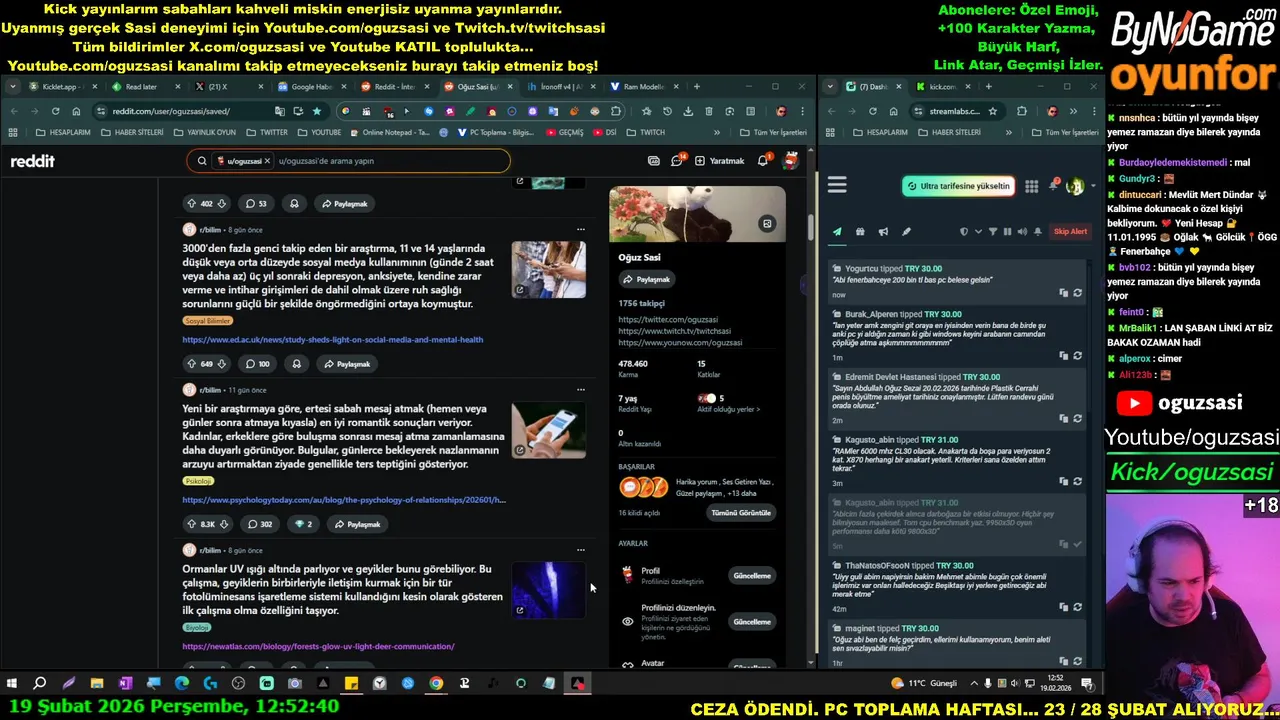1280x720 pixels.
Task: Open Windows taskbar search icon
Action: (40, 683)
